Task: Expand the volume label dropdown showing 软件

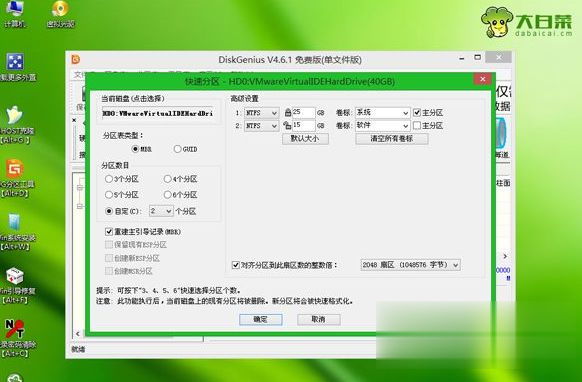Action: (x=383, y=125)
